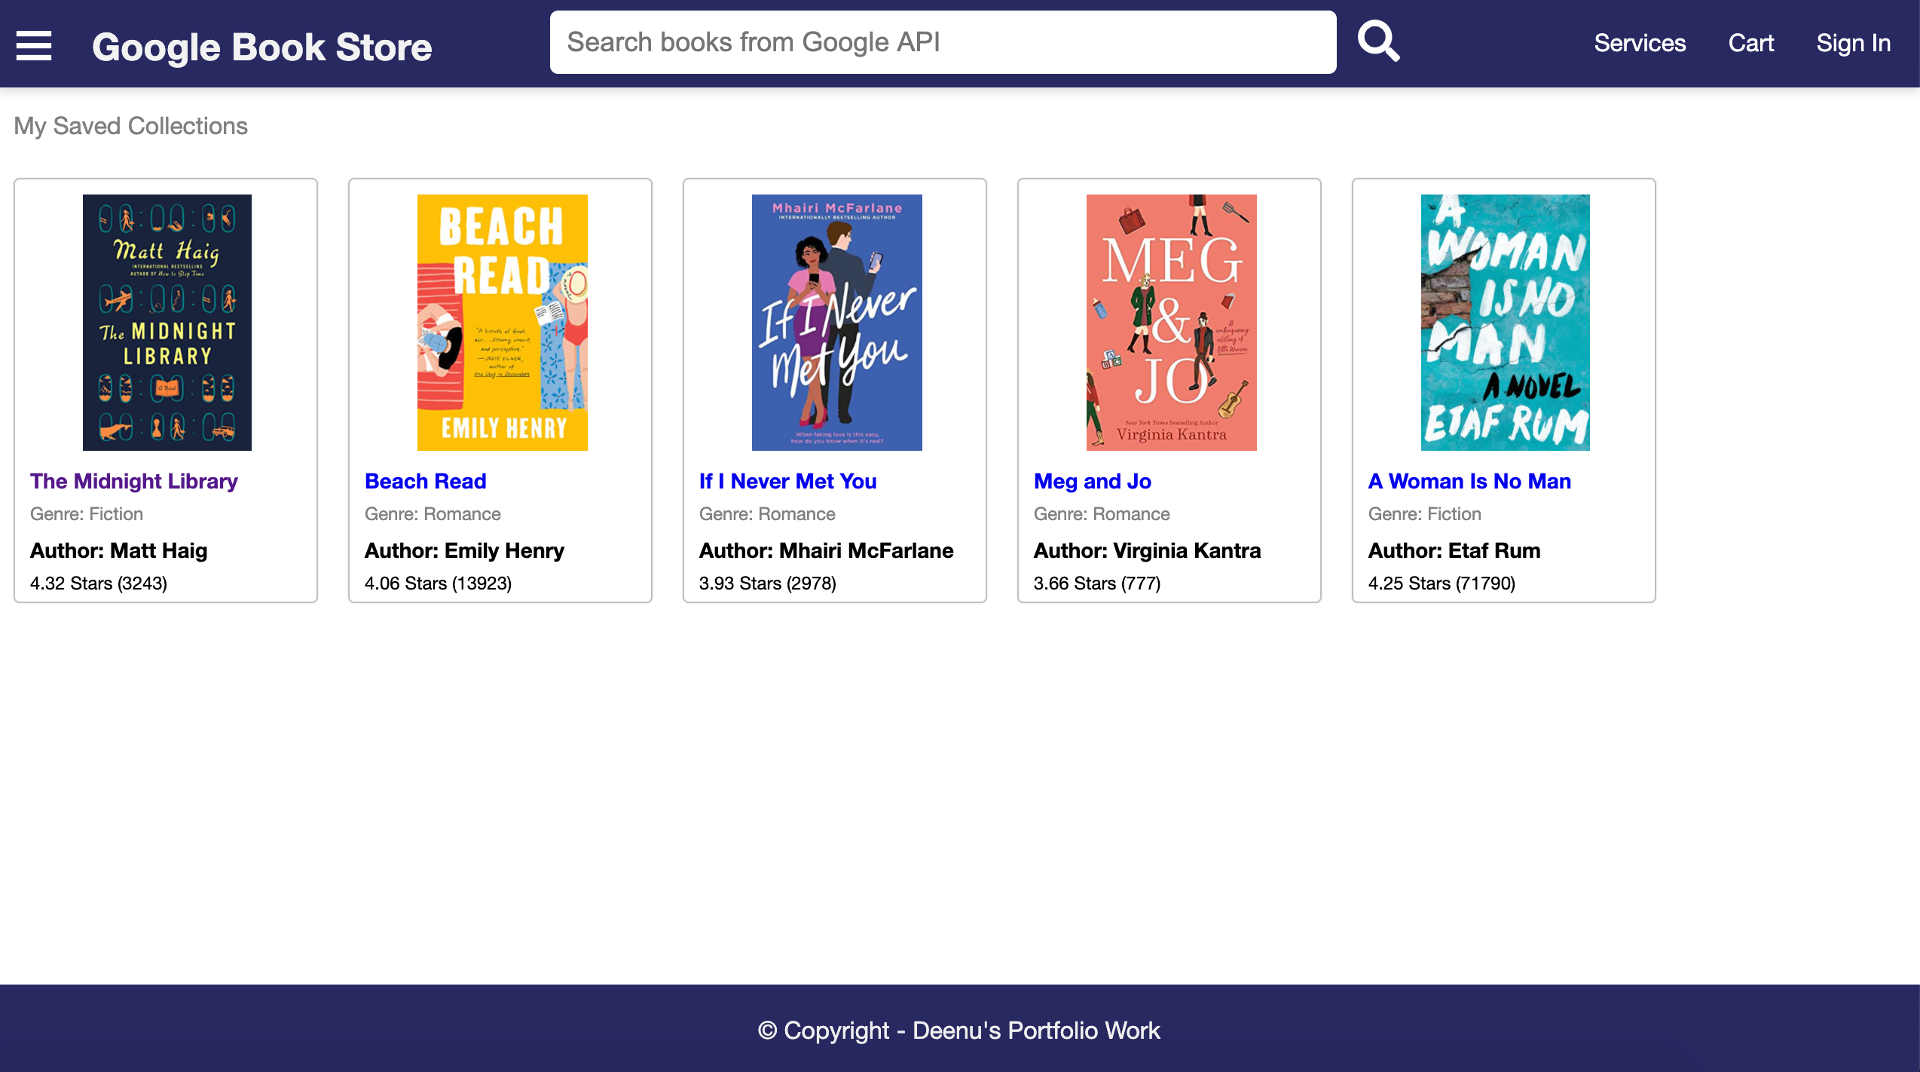The image size is (1920, 1072).
Task: Click the Copyright Deenu's Portfolio Work footer
Action: [x=959, y=1030]
